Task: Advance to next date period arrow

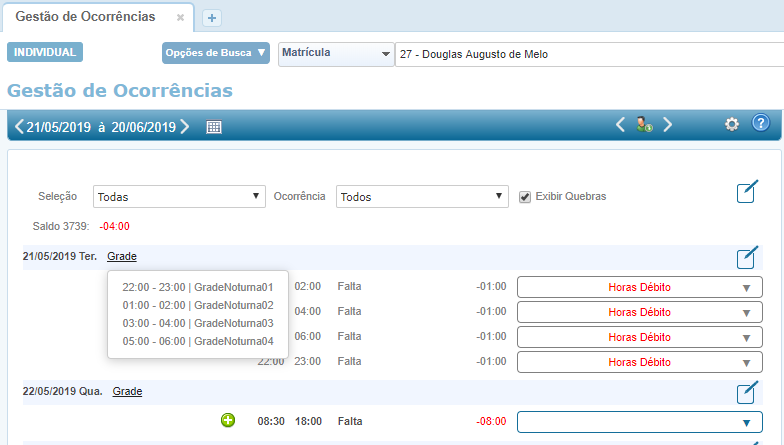Action: 185,127
